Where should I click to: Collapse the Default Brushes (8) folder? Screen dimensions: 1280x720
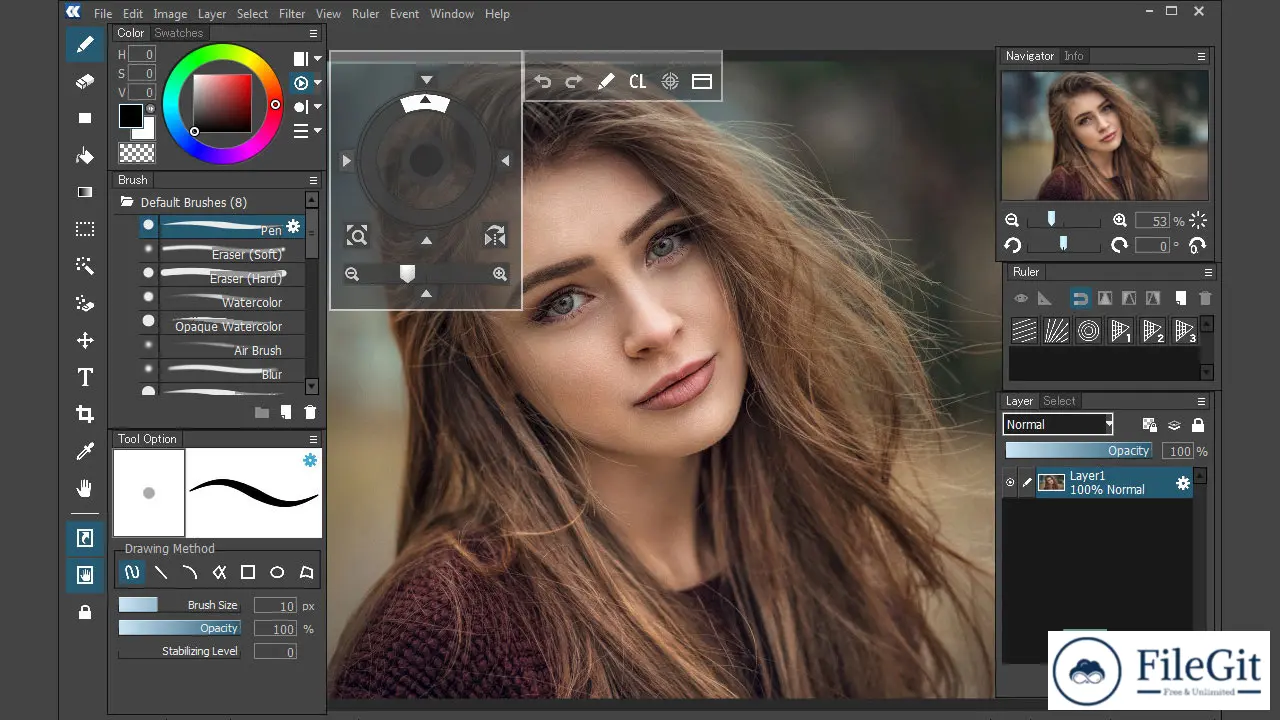(x=127, y=202)
